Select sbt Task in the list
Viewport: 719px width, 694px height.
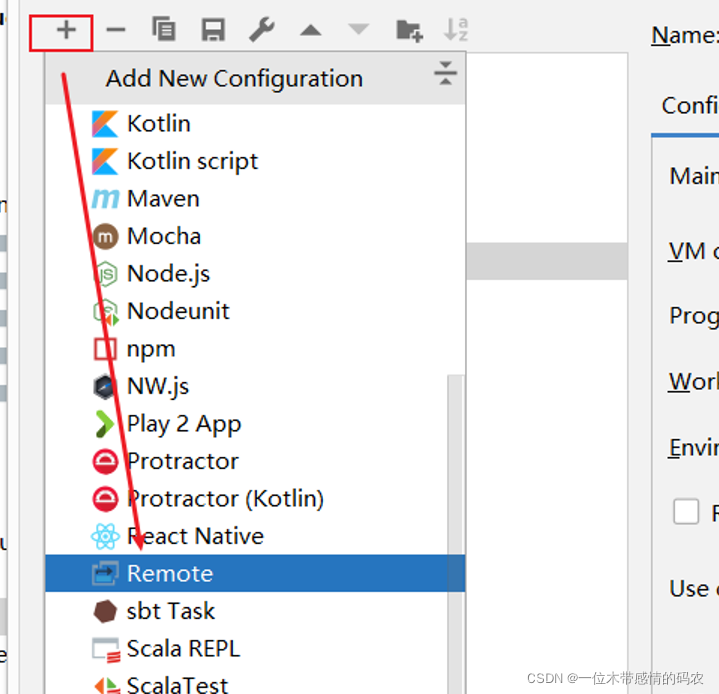(x=170, y=611)
